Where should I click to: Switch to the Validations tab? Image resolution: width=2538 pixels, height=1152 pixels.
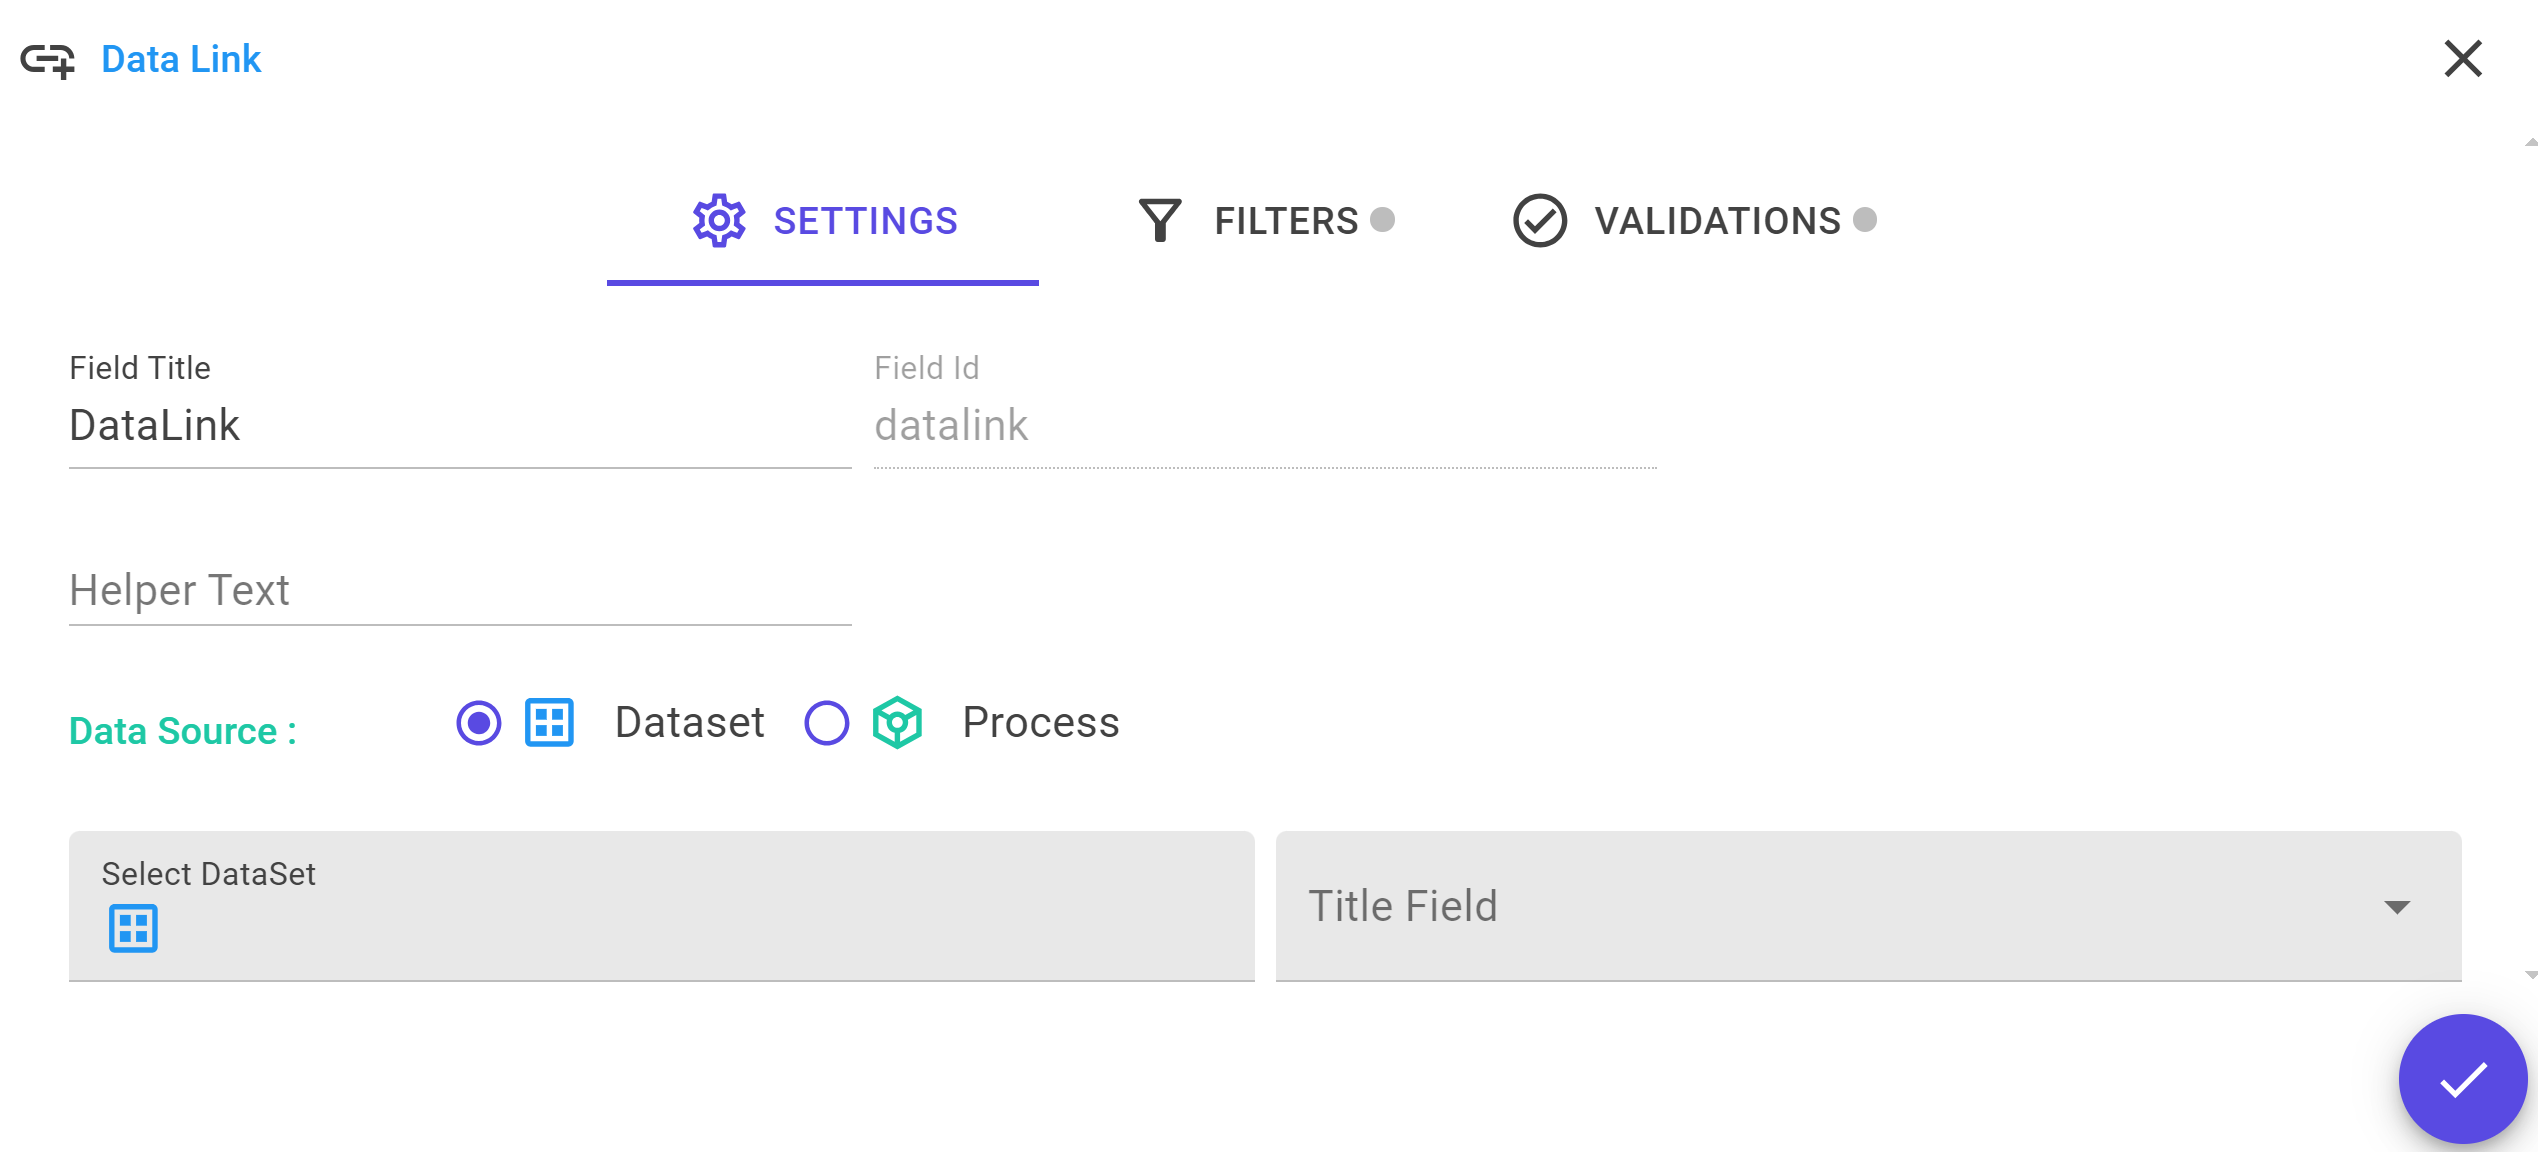point(1695,221)
